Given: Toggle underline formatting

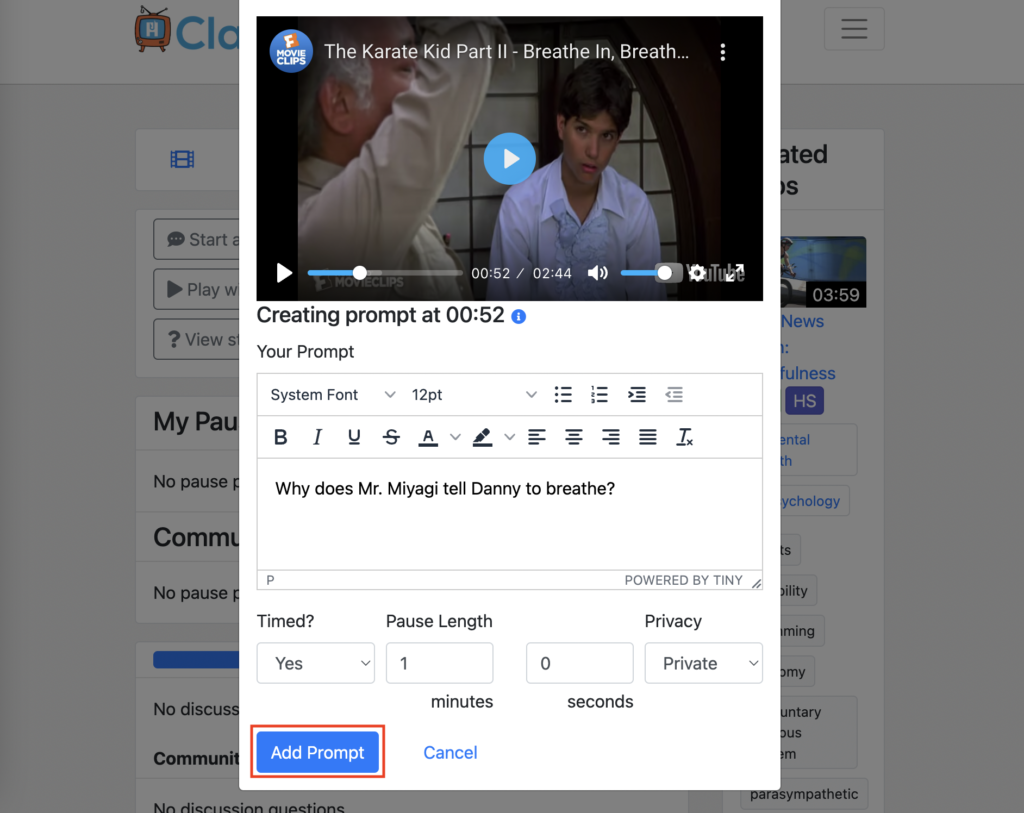Looking at the screenshot, I should (x=354, y=437).
